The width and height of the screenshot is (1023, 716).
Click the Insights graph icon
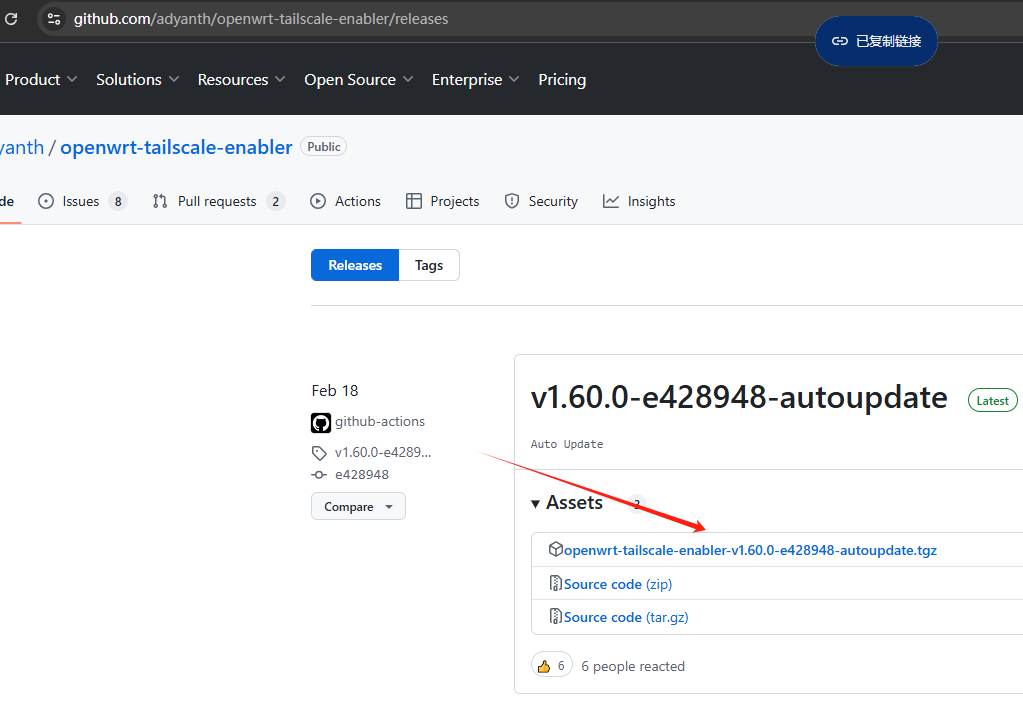click(x=611, y=201)
